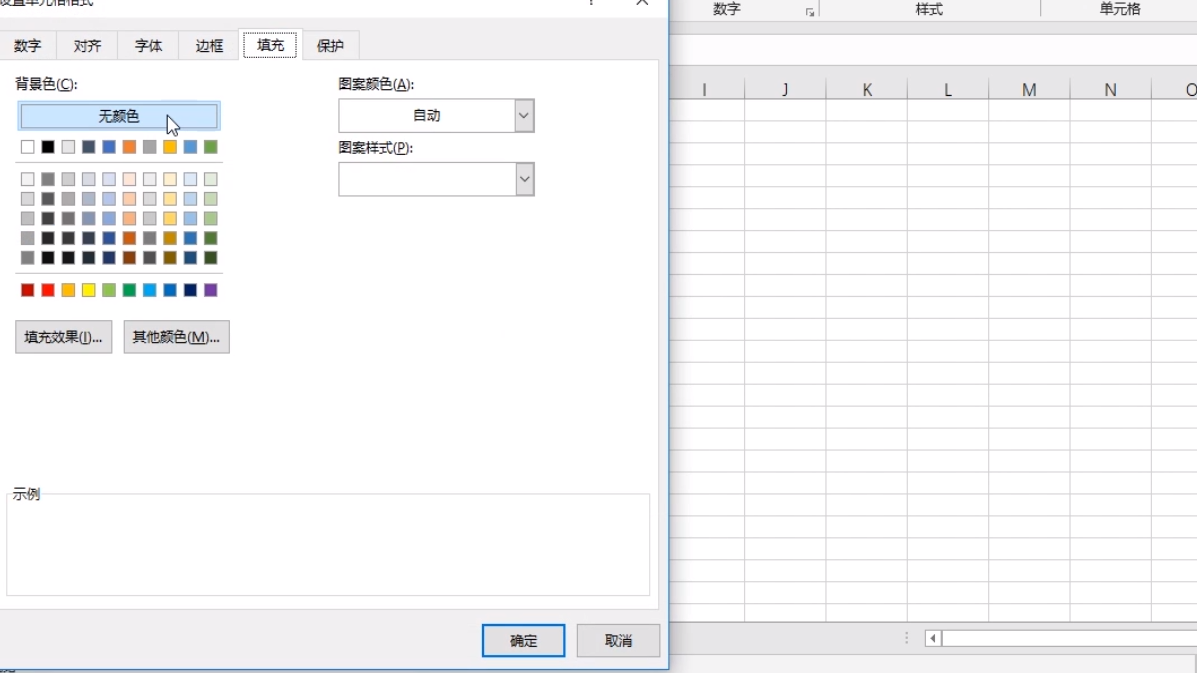Screen dimensions: 1197x673
Task: Click the 确定 button
Action: coord(523,641)
